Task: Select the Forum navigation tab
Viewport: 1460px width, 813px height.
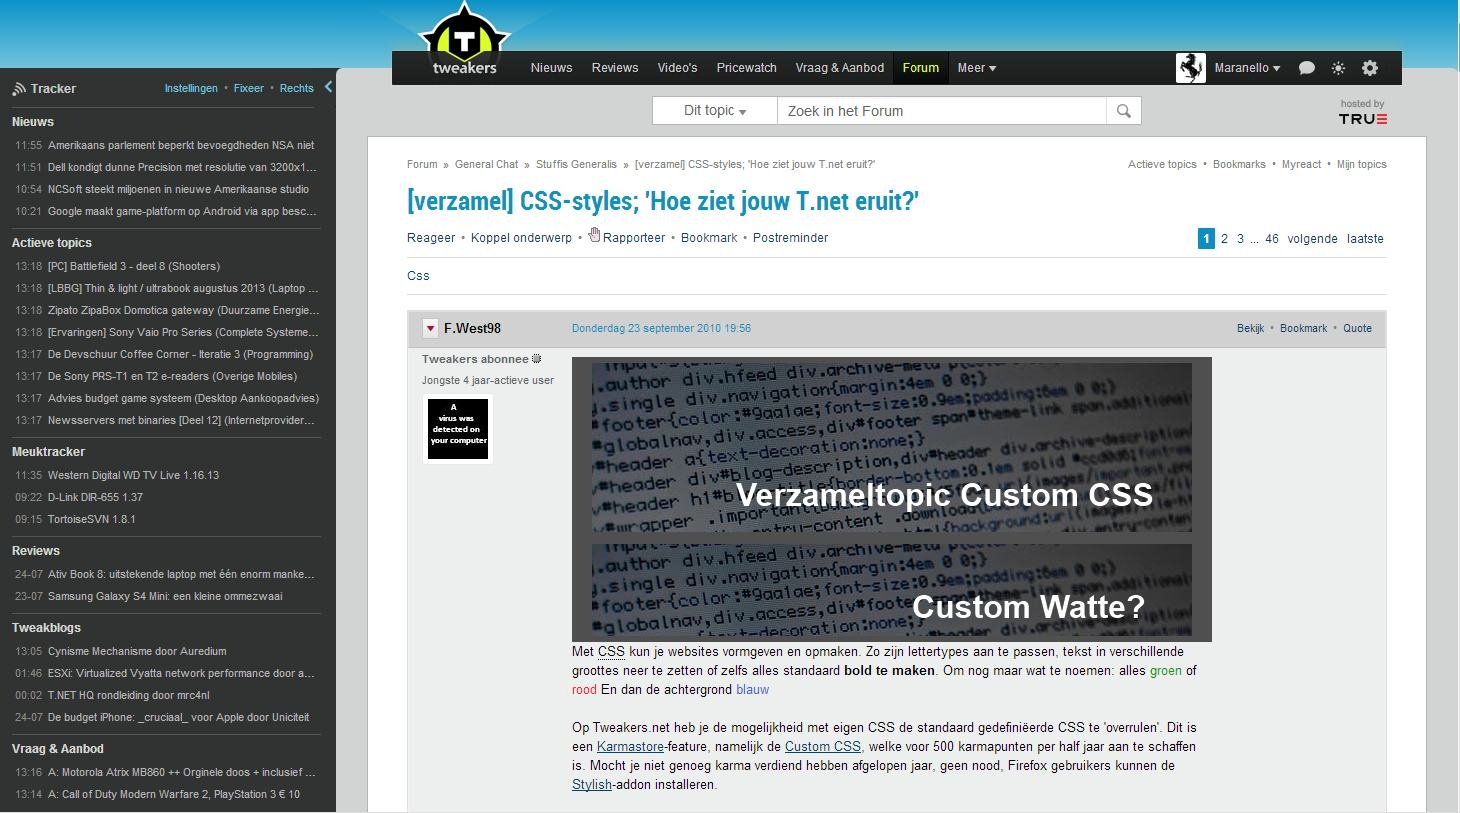Action: tap(920, 68)
